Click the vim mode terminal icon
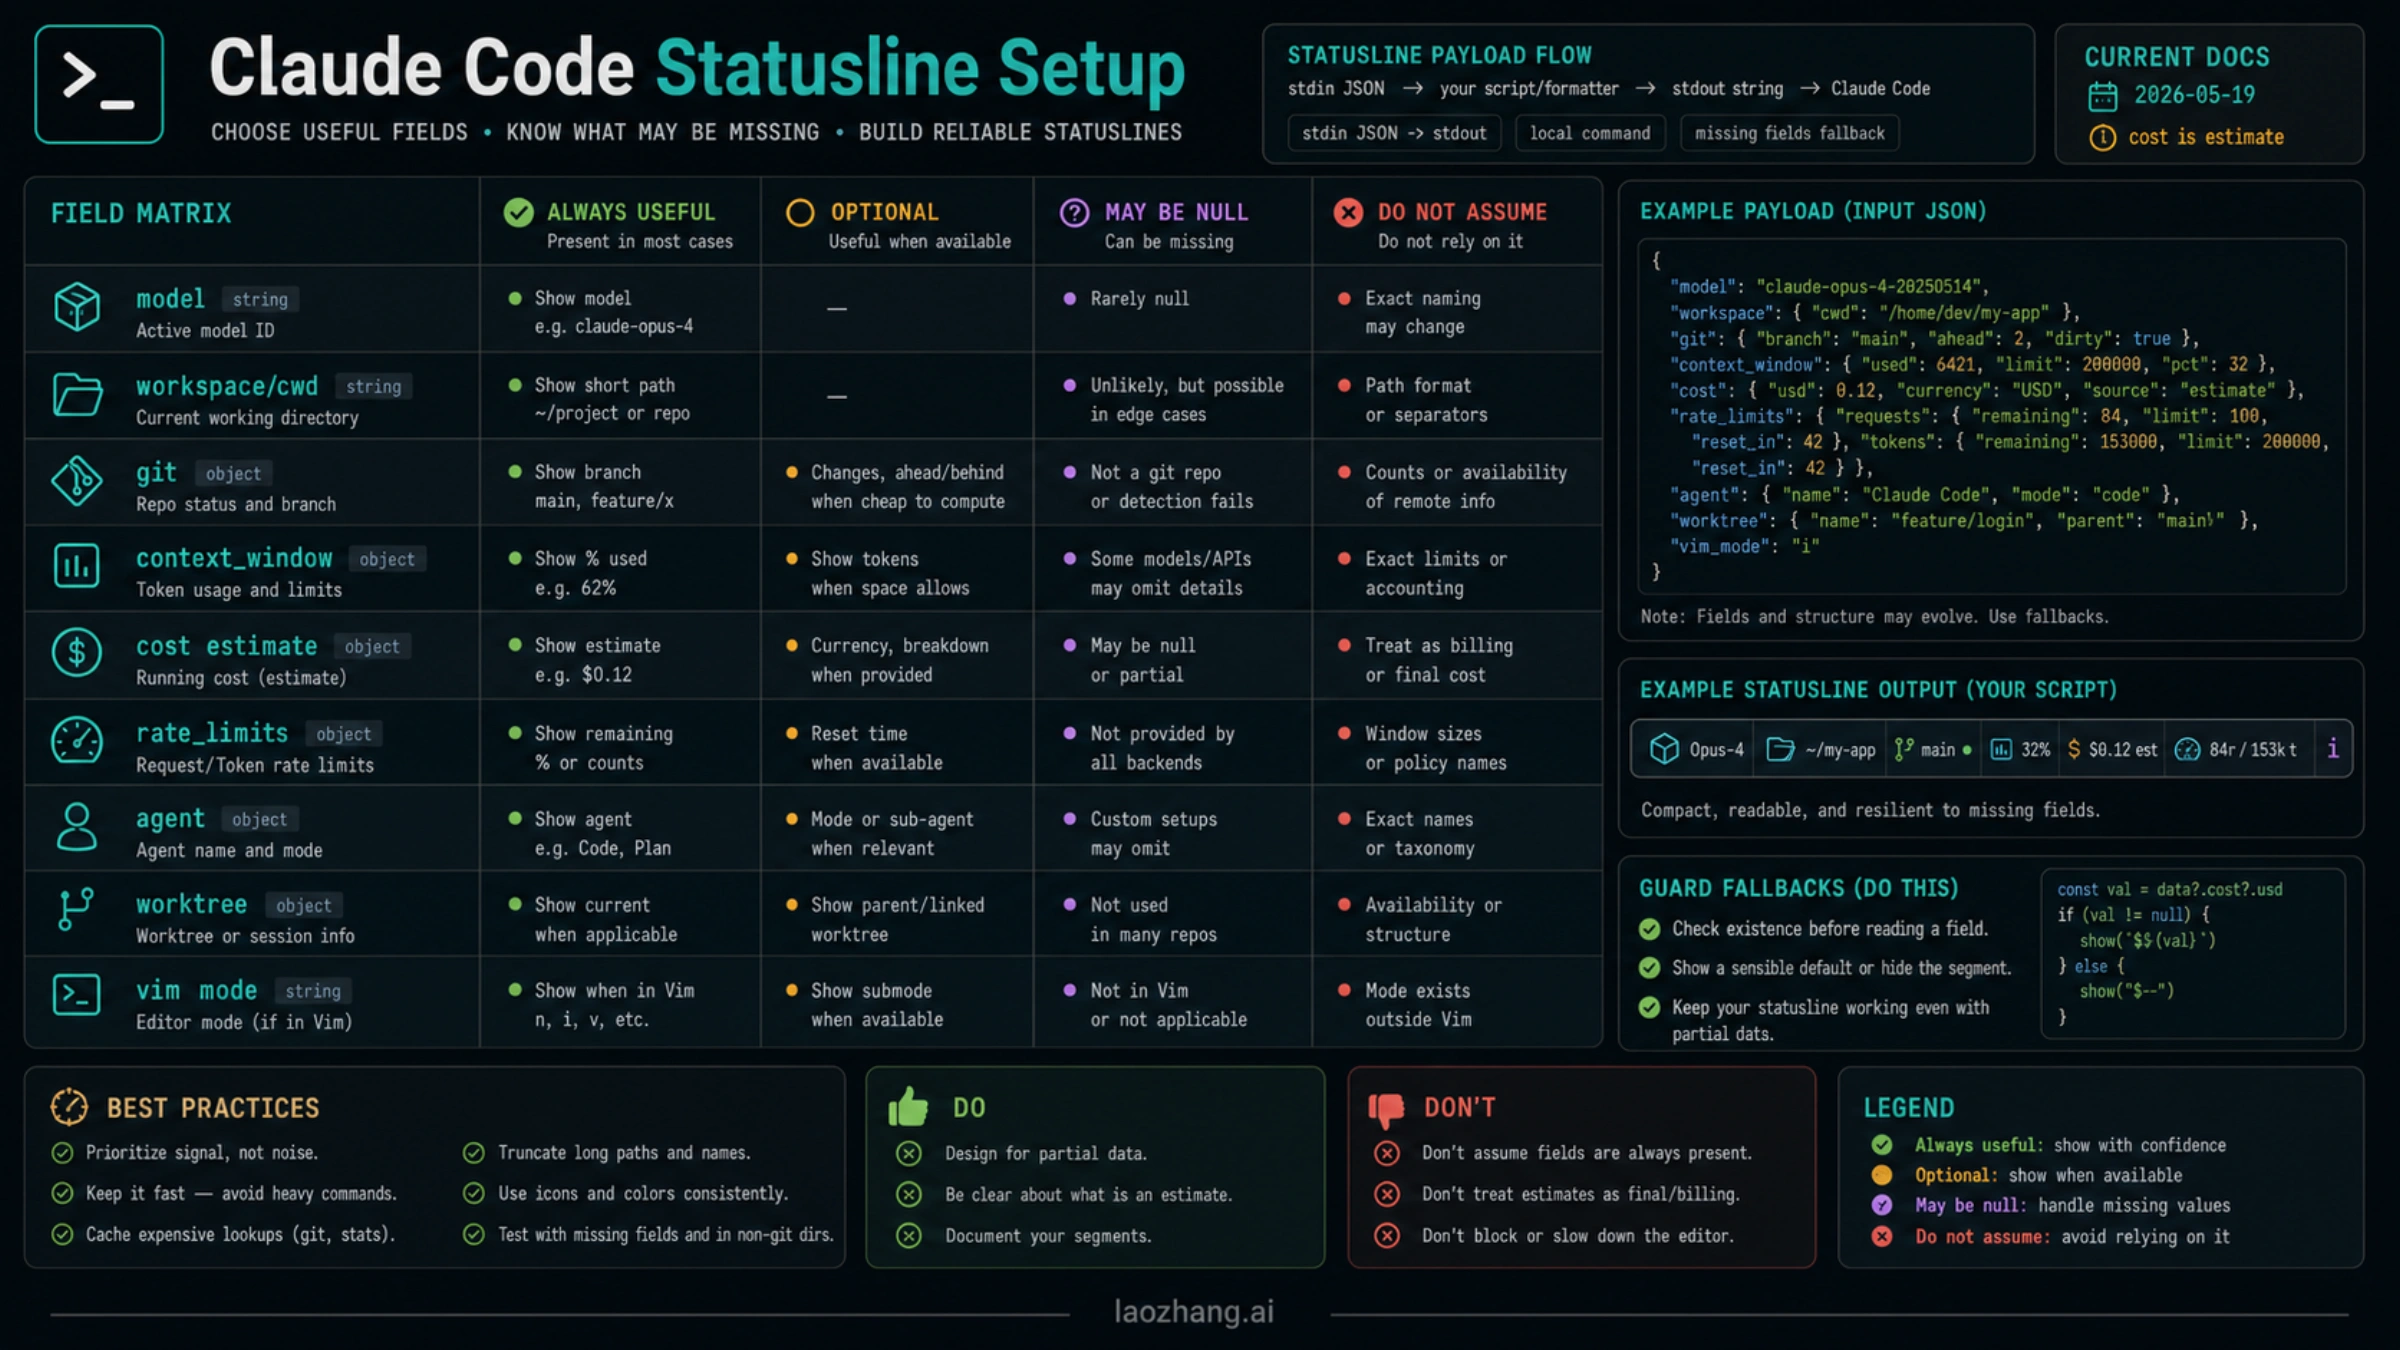This screenshot has height=1350, width=2400. click(x=77, y=995)
